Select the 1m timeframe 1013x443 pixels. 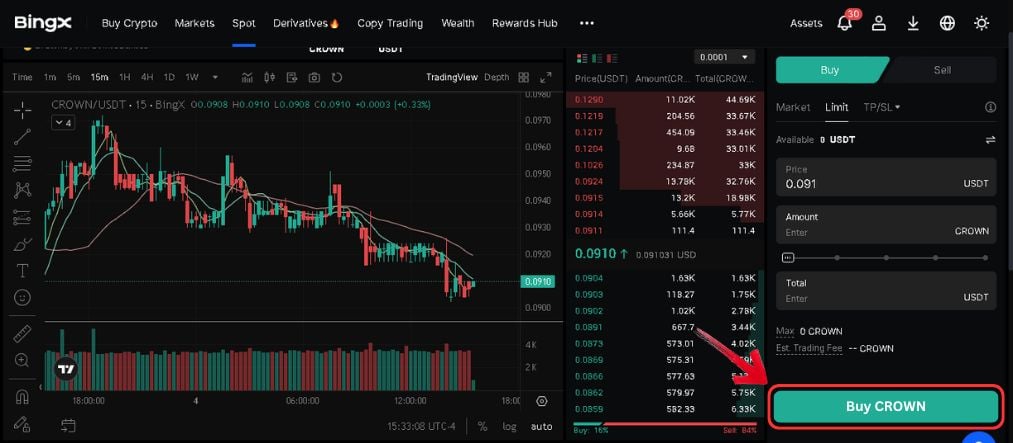tap(50, 77)
